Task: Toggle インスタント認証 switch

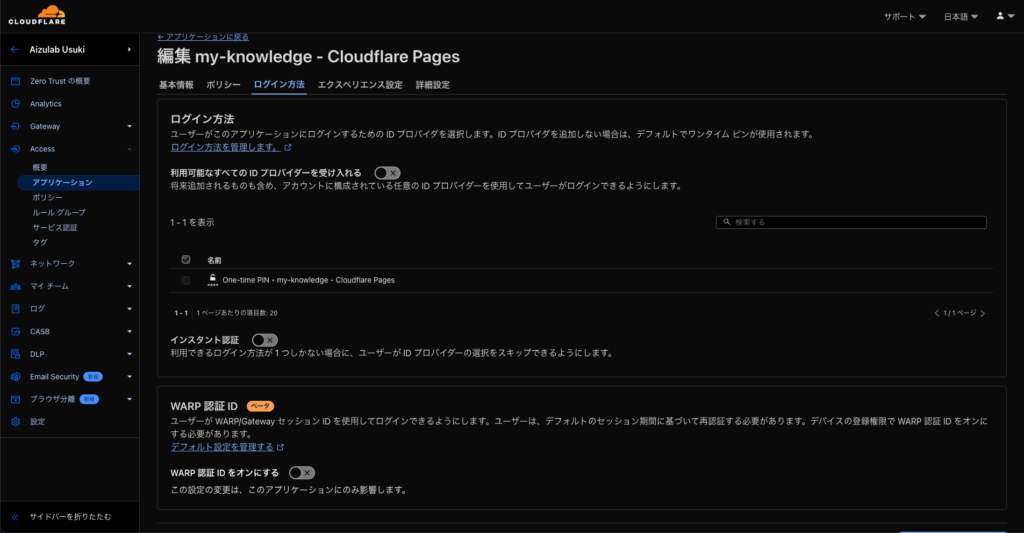Action: tap(265, 340)
